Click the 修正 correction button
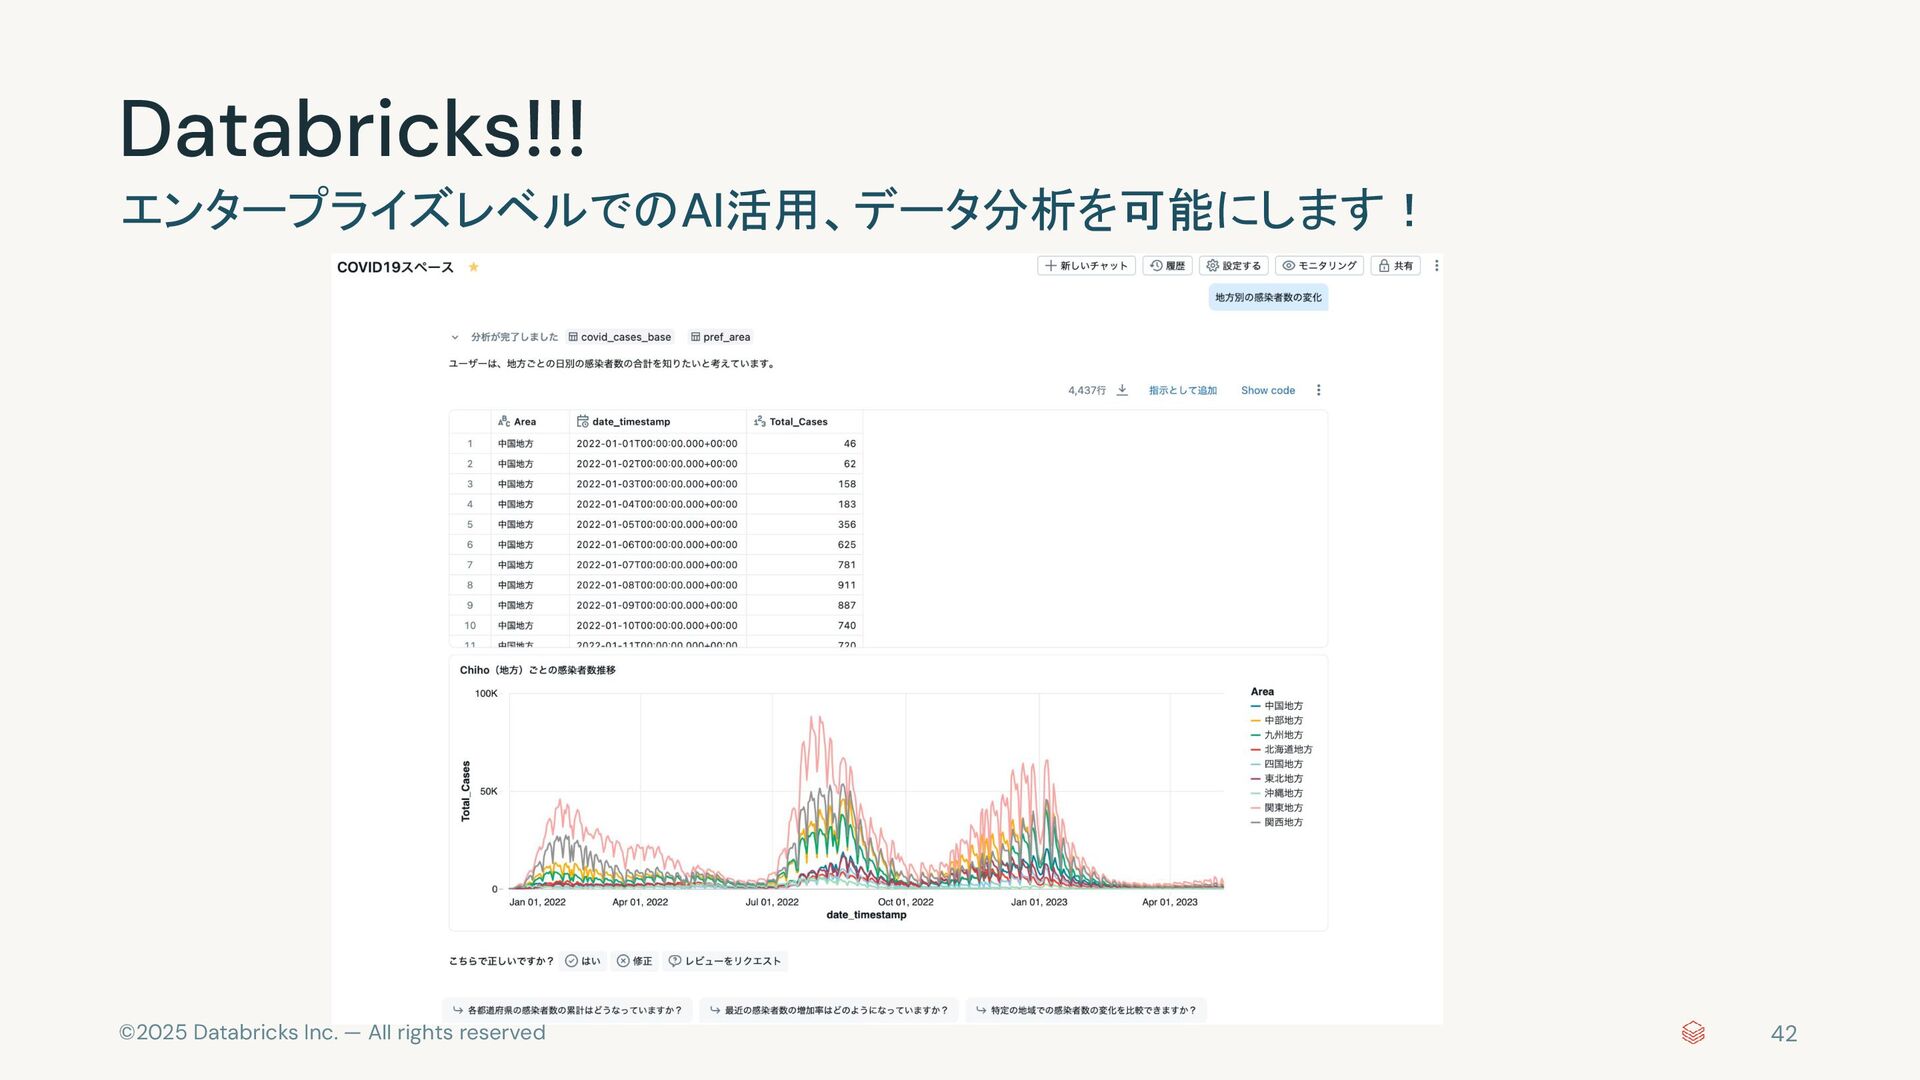 634,961
